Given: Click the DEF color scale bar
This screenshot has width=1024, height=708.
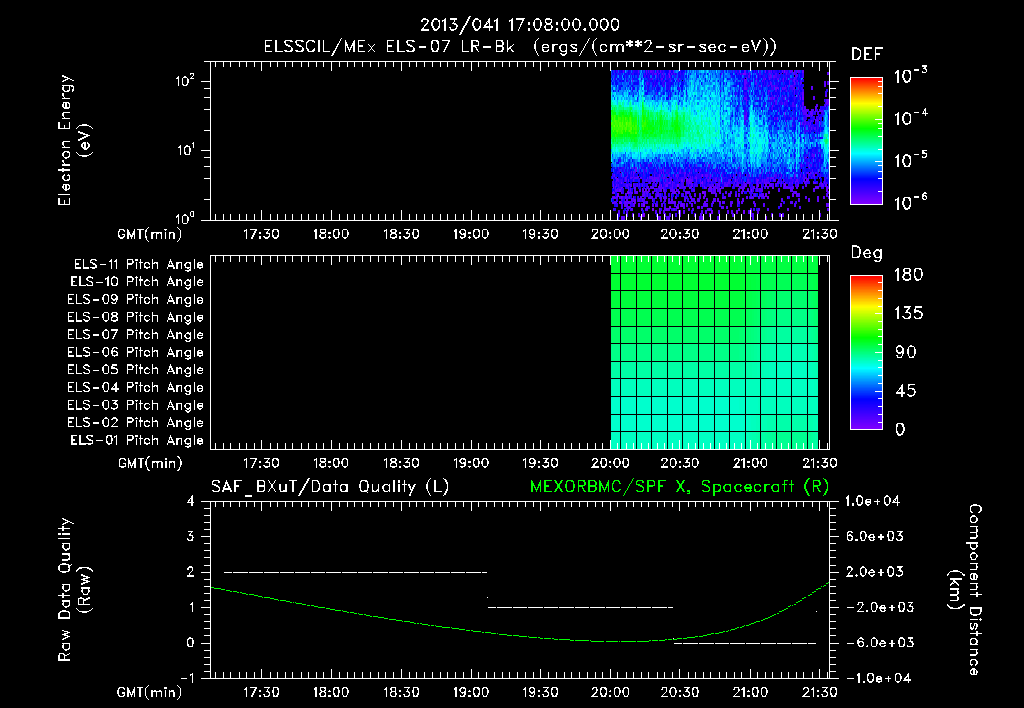Looking at the screenshot, I should coord(866,140).
